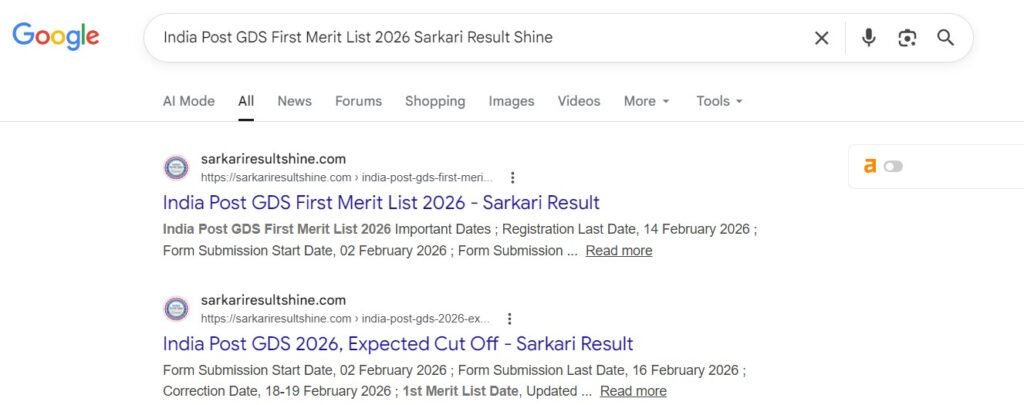Image resolution: width=1024 pixels, height=405 pixels.
Task: Open the Tools dropdown
Action: pyautogui.click(x=719, y=101)
